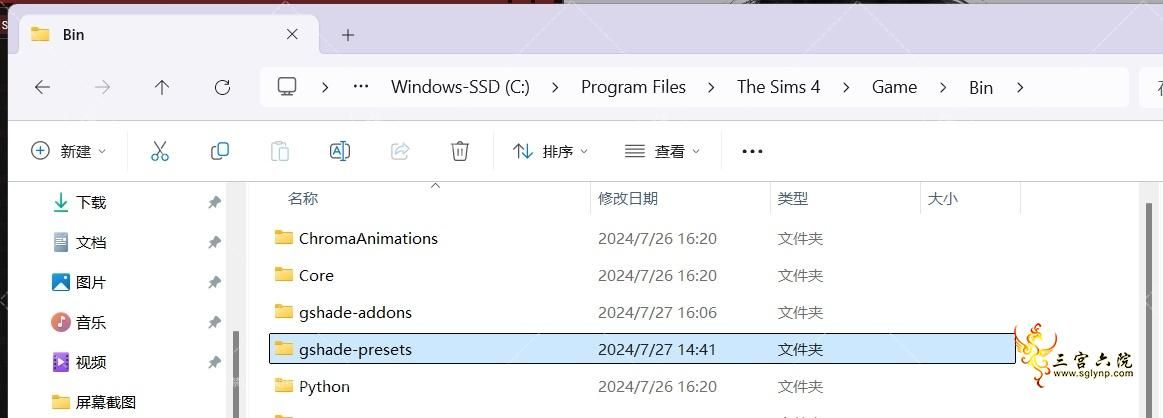The image size is (1163, 418).
Task: Add a new tab with plus button
Action: (348, 35)
